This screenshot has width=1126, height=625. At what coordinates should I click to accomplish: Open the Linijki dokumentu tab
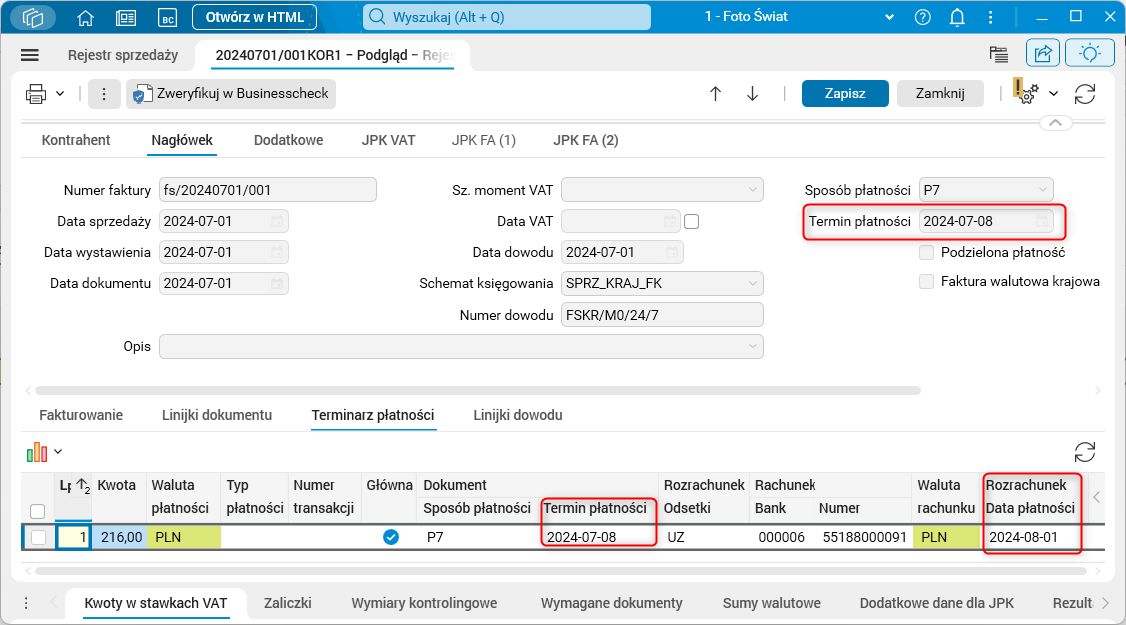coord(217,415)
